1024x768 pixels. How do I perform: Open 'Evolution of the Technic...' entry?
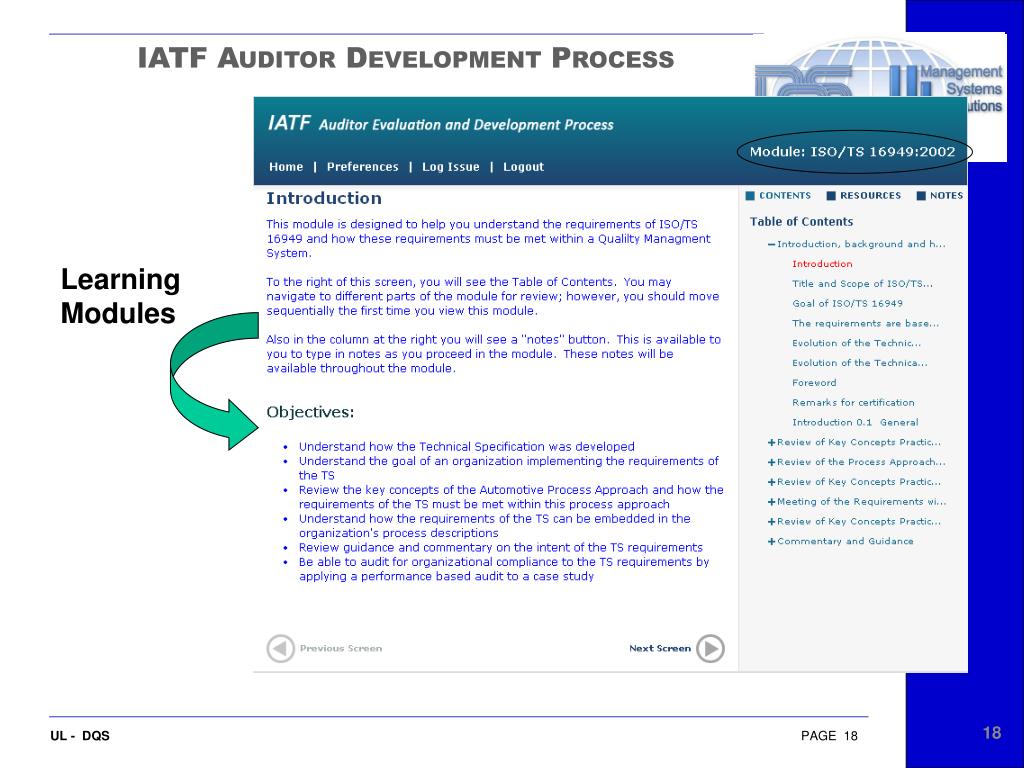pos(856,343)
